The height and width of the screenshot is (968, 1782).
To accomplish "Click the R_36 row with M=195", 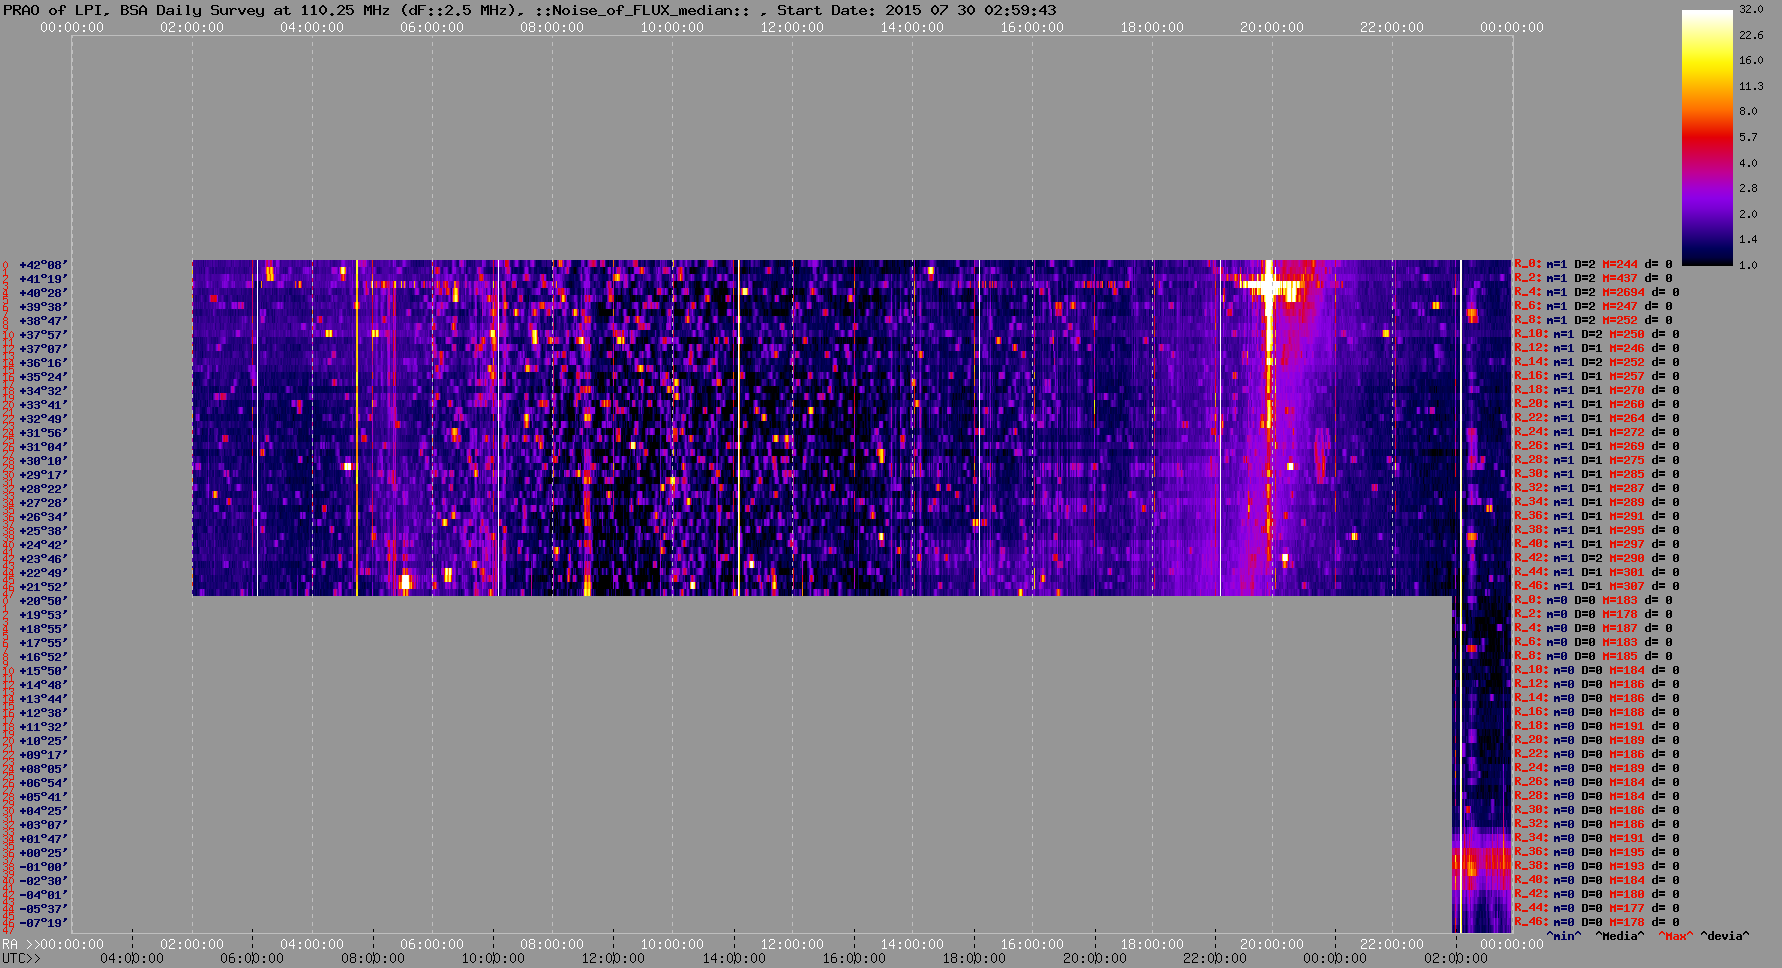I will 1597,852.
